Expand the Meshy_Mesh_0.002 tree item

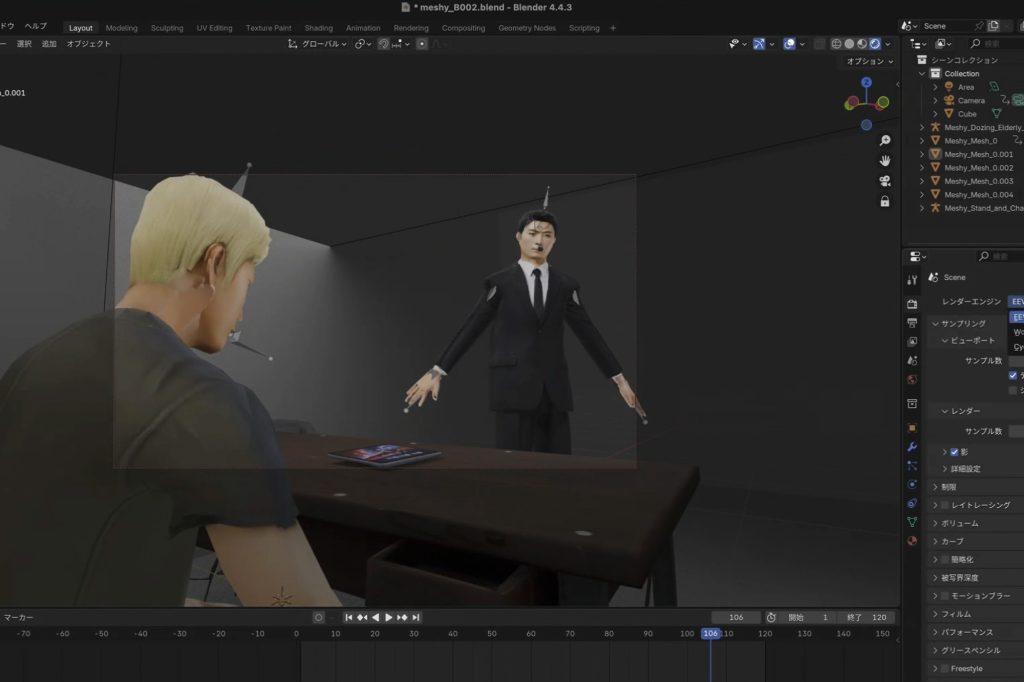[x=923, y=168]
